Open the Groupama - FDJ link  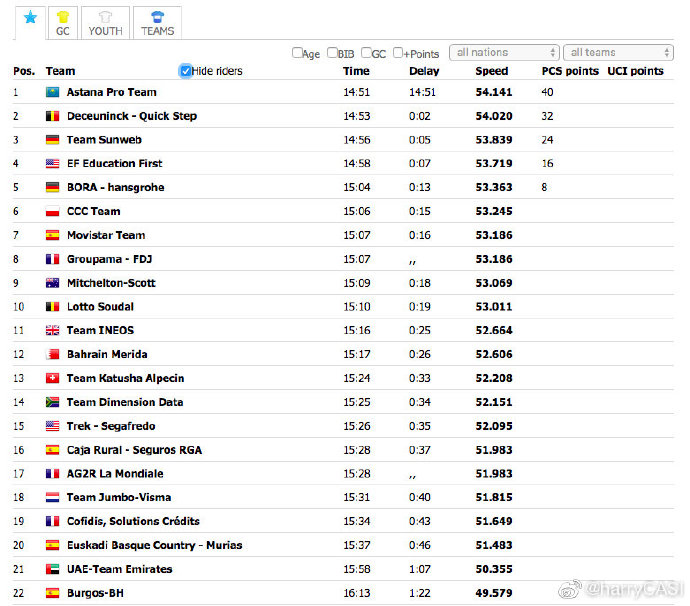tap(110, 259)
